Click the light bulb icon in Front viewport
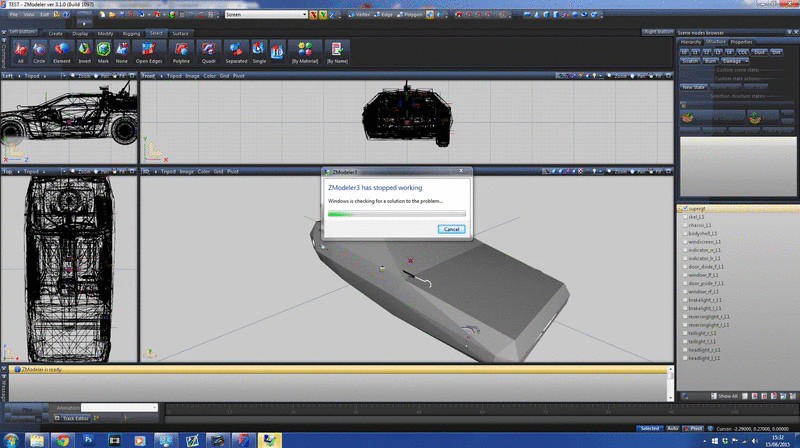The width and height of the screenshot is (800, 448). (x=594, y=76)
